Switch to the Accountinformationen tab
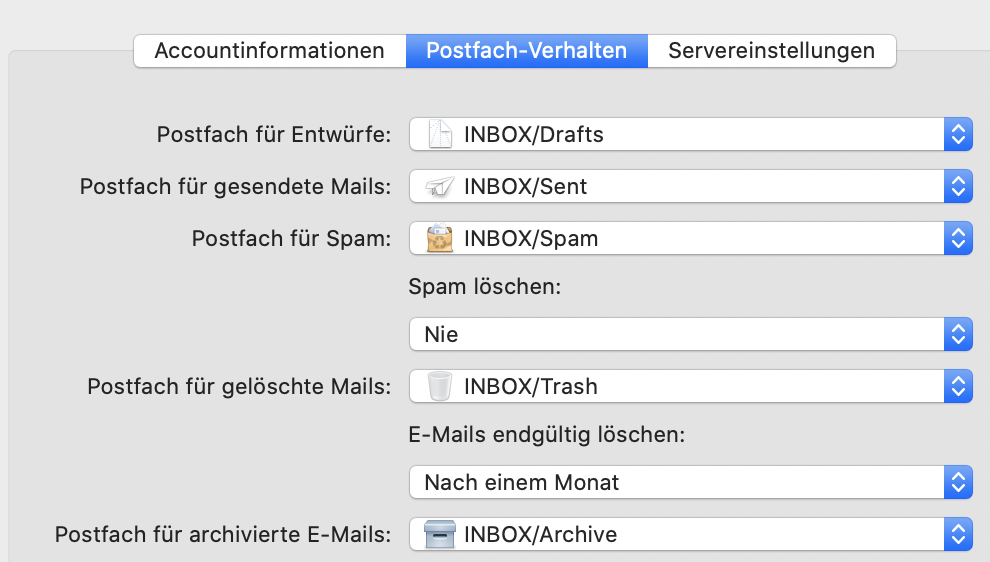This screenshot has width=990, height=562. (270, 50)
